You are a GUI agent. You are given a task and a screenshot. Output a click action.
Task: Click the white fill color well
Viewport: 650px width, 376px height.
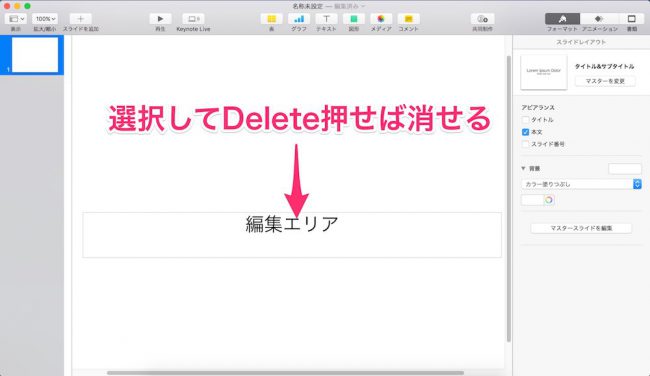532,200
